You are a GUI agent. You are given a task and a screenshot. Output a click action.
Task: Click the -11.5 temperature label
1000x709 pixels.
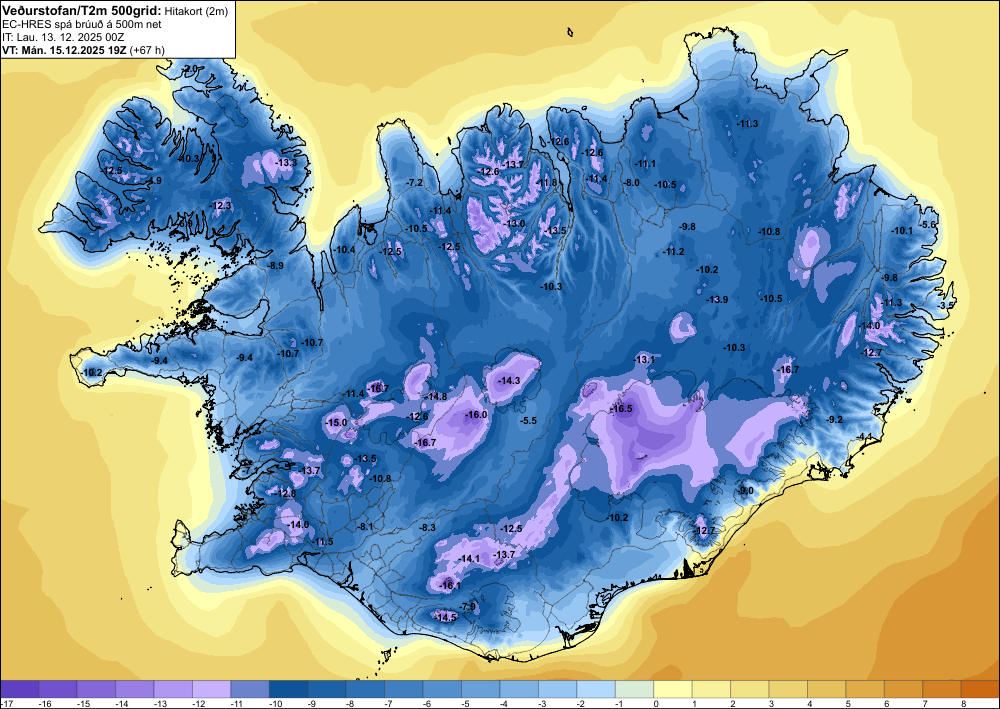(323, 542)
